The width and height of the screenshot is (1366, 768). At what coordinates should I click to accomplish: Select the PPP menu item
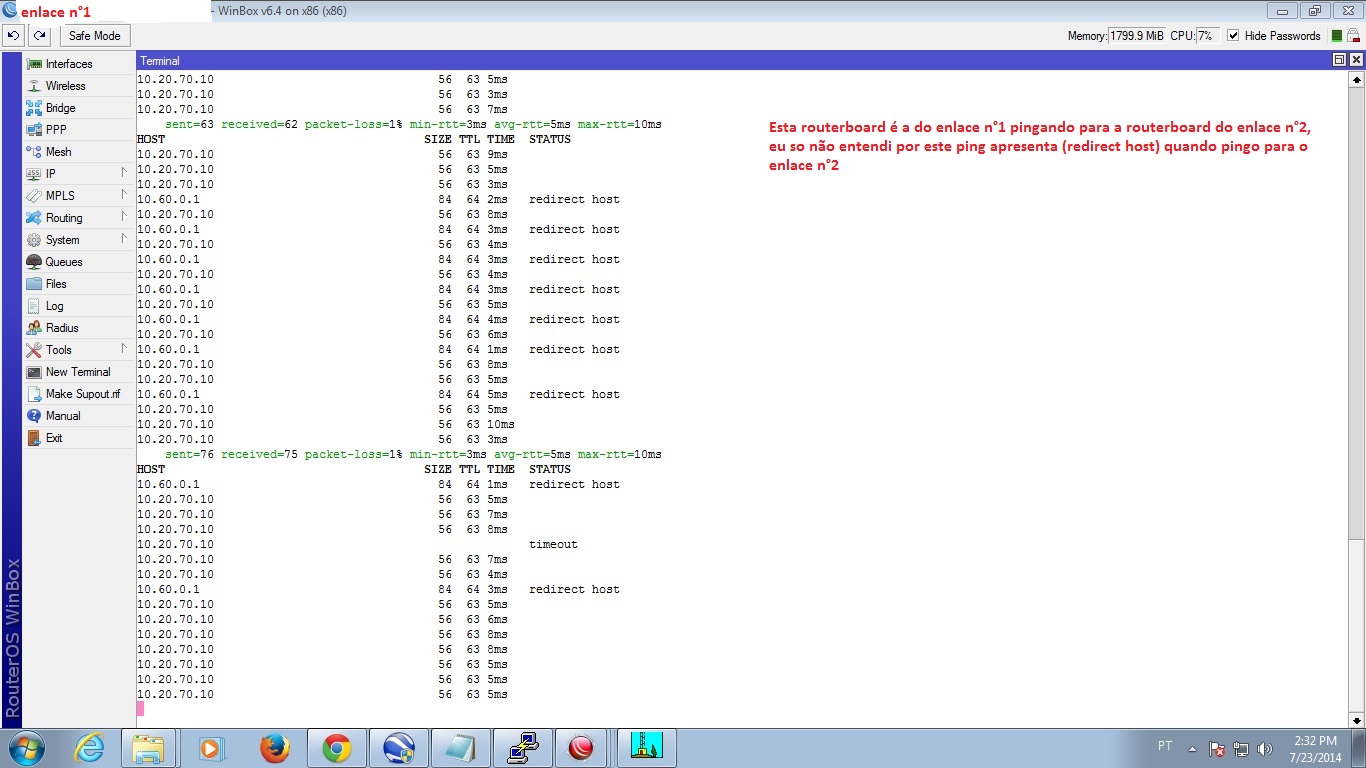click(56, 130)
